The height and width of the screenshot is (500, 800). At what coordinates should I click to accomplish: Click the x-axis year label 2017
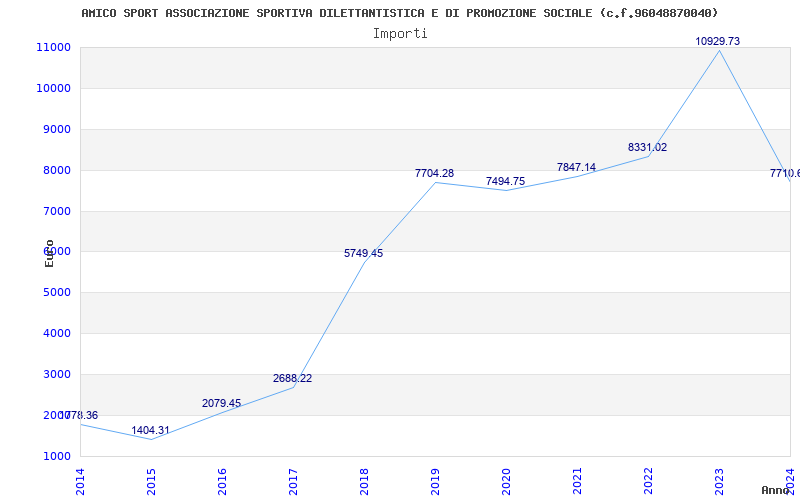[x=293, y=482]
